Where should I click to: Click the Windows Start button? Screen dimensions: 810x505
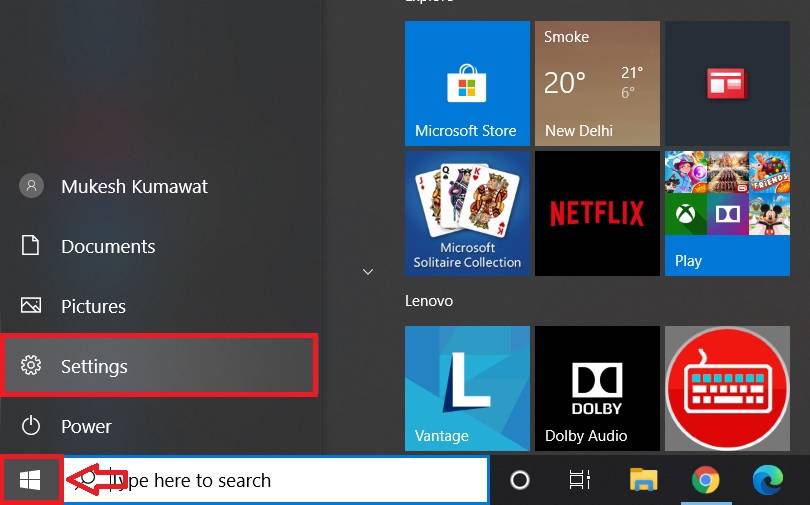(30, 480)
